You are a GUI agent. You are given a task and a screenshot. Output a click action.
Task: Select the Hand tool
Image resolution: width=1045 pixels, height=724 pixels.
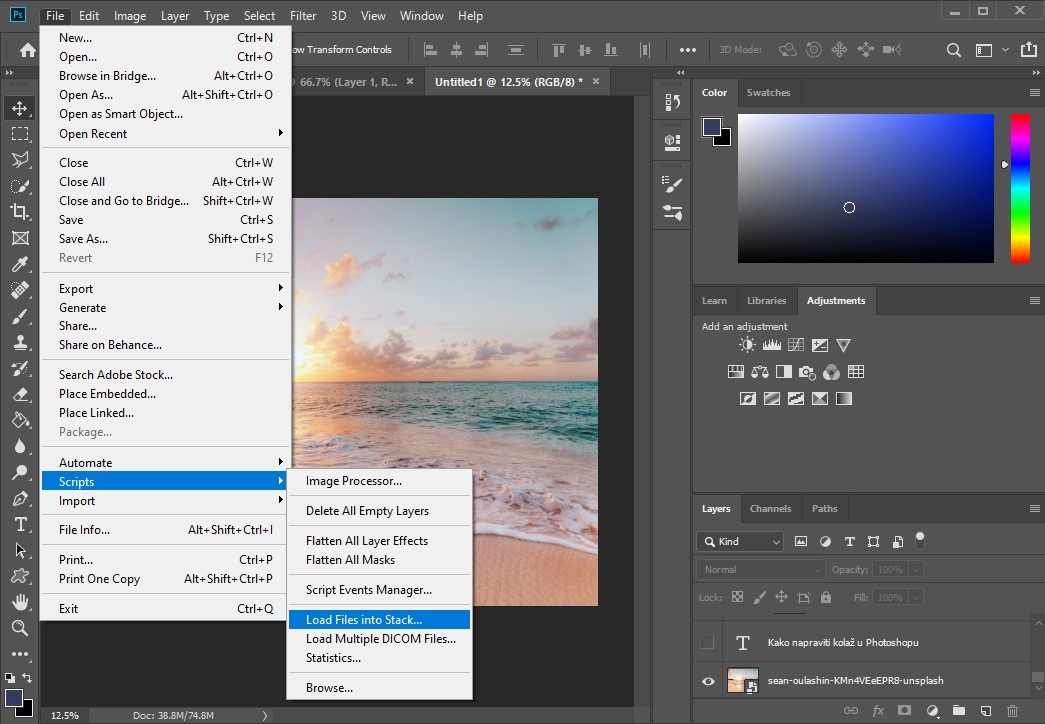click(20, 602)
